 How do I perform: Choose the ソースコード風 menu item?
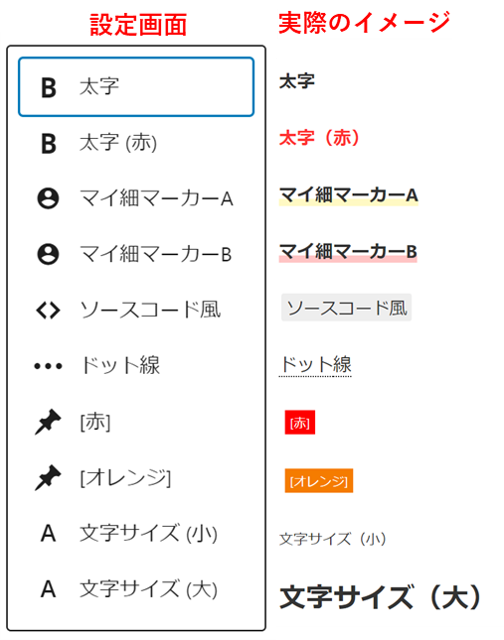[x=136, y=310]
